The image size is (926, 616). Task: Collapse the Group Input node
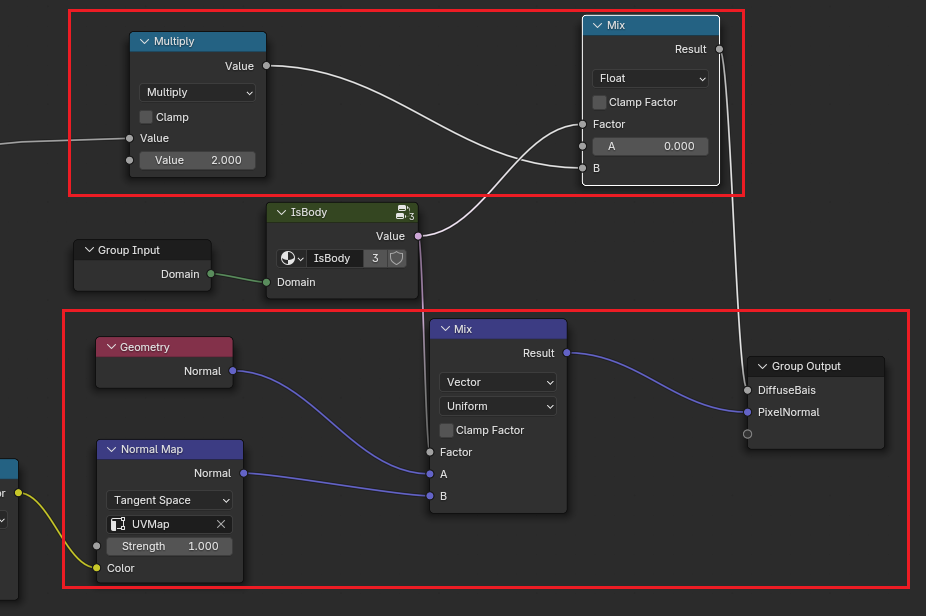click(88, 250)
